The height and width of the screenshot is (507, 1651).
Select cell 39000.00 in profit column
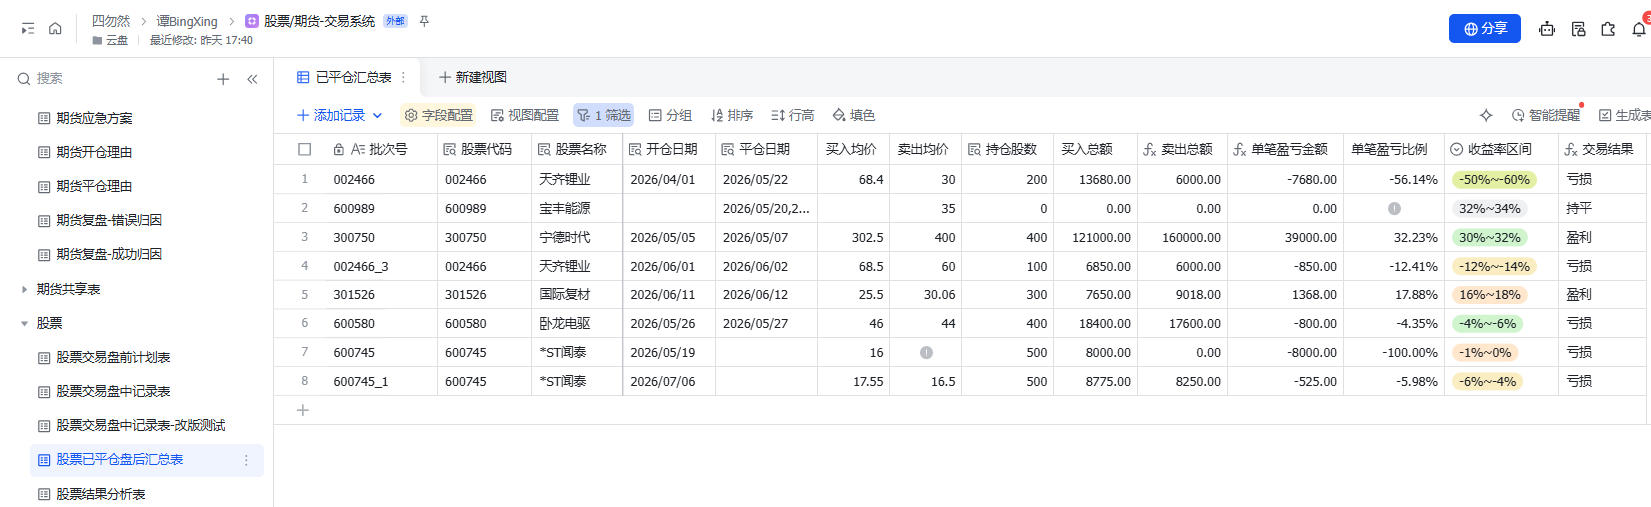point(1286,238)
